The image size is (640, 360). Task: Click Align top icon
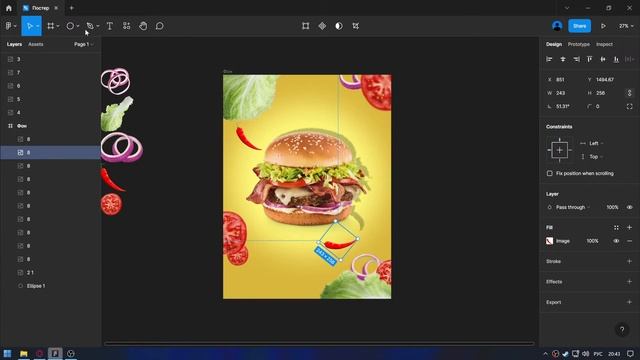[x=589, y=59]
